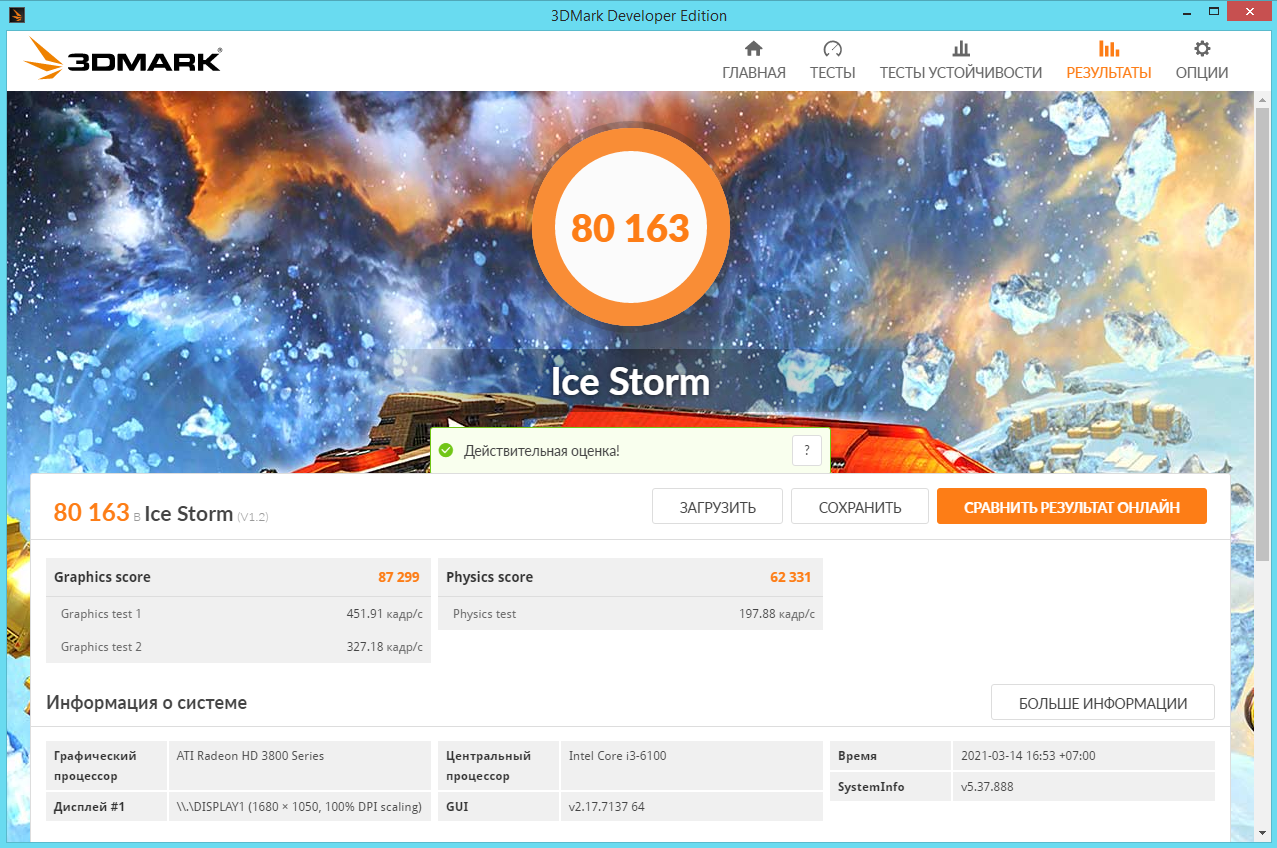The height and width of the screenshot is (848, 1277).
Task: Click the Graphics score value 87 299
Action: pyautogui.click(x=399, y=577)
